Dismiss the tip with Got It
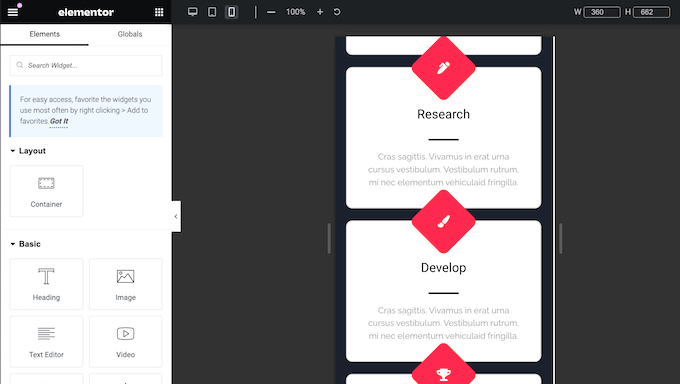The width and height of the screenshot is (680, 384). 59,121
